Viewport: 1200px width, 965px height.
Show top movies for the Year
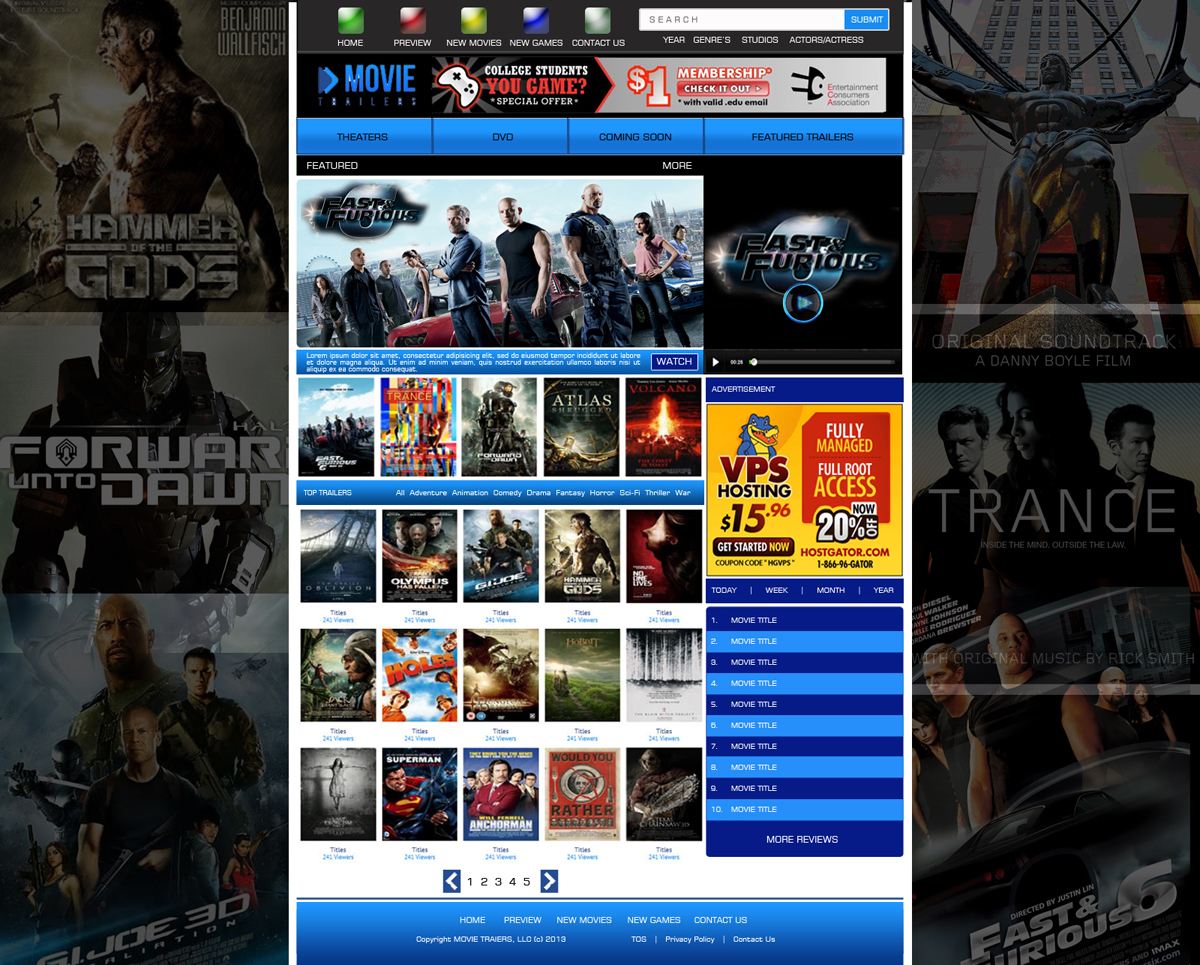coord(884,590)
